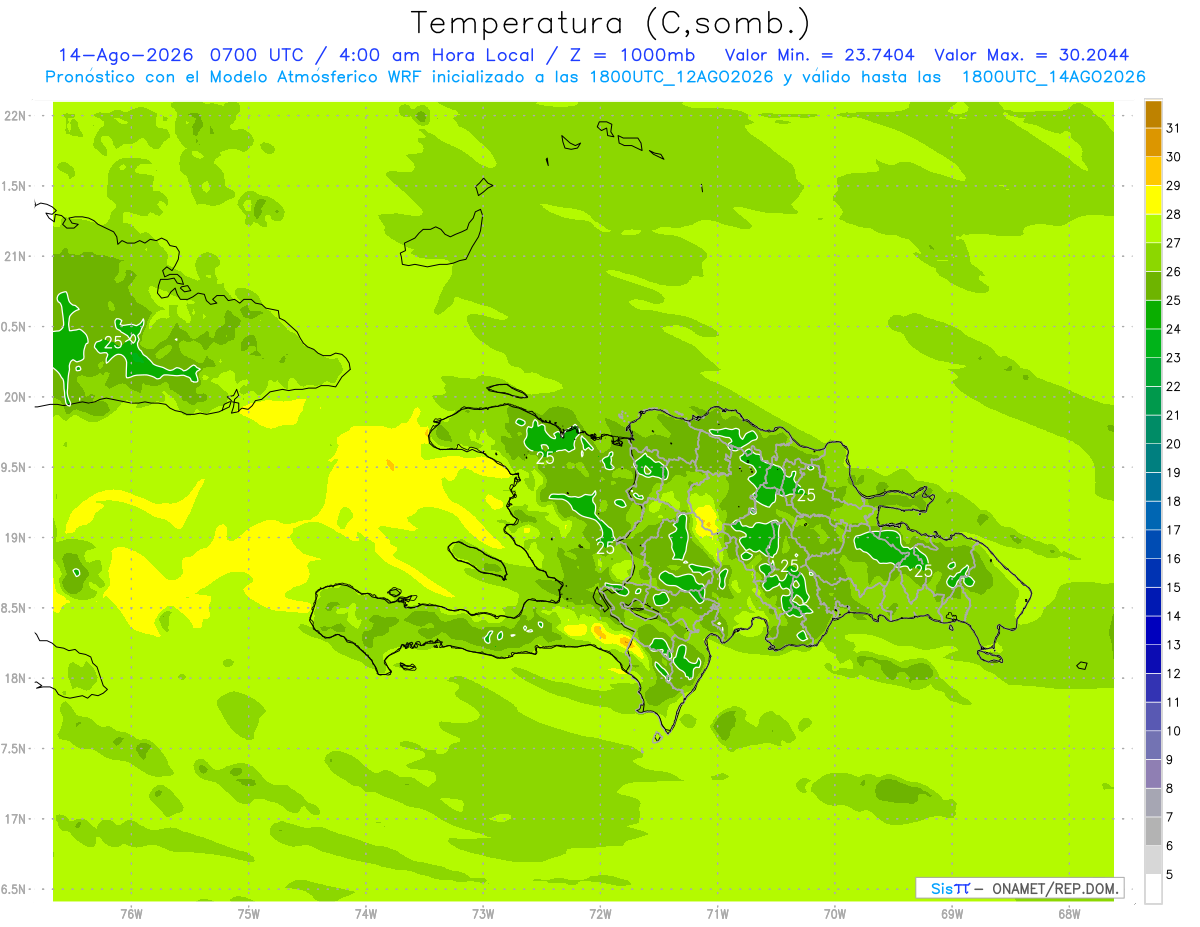
Task: Click the ONAMET/REP.DOM. credit label
Action: [x=1053, y=888]
